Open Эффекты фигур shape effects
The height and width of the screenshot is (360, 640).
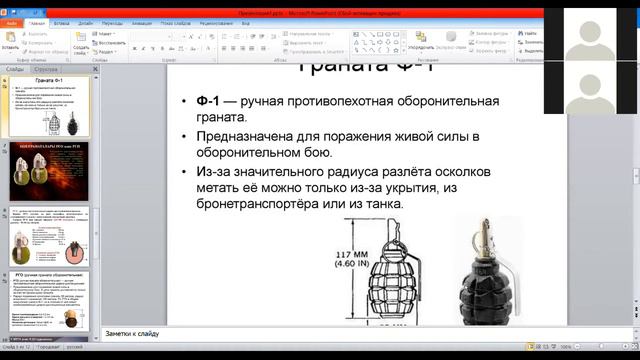point(489,51)
